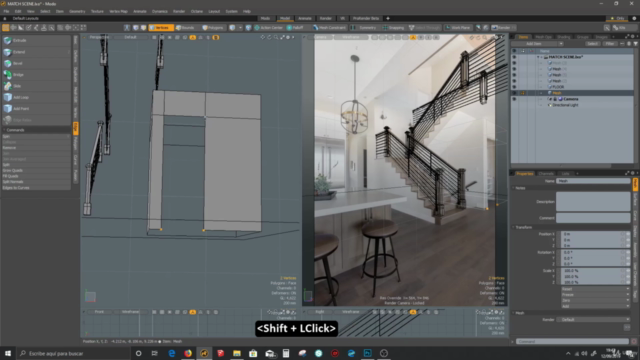Collapse the Transform section
Image resolution: width=640 pixels, height=360 pixels.
(x=514, y=227)
